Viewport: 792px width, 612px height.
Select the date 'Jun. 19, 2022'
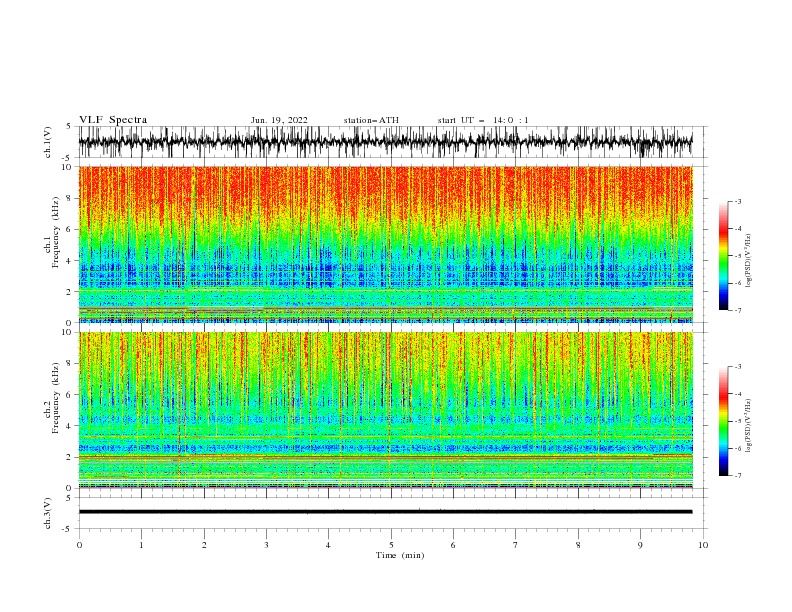coord(279,120)
